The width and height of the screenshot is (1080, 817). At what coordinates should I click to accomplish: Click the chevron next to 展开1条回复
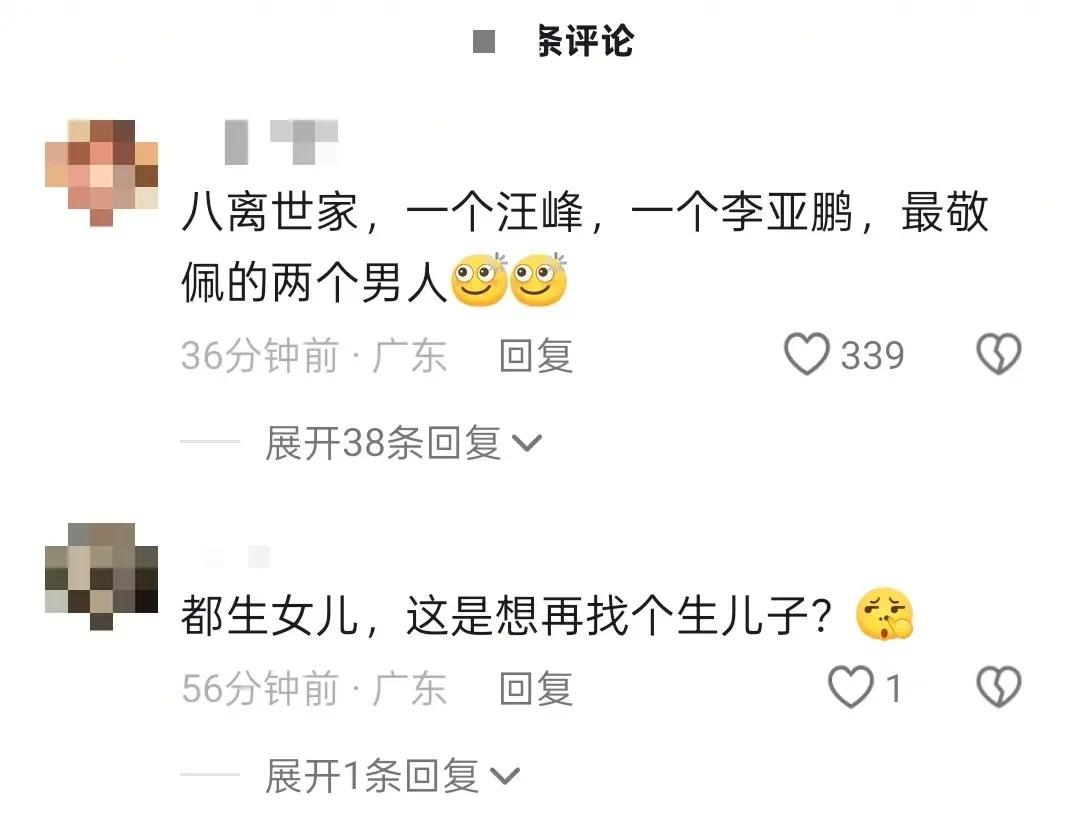pos(505,776)
